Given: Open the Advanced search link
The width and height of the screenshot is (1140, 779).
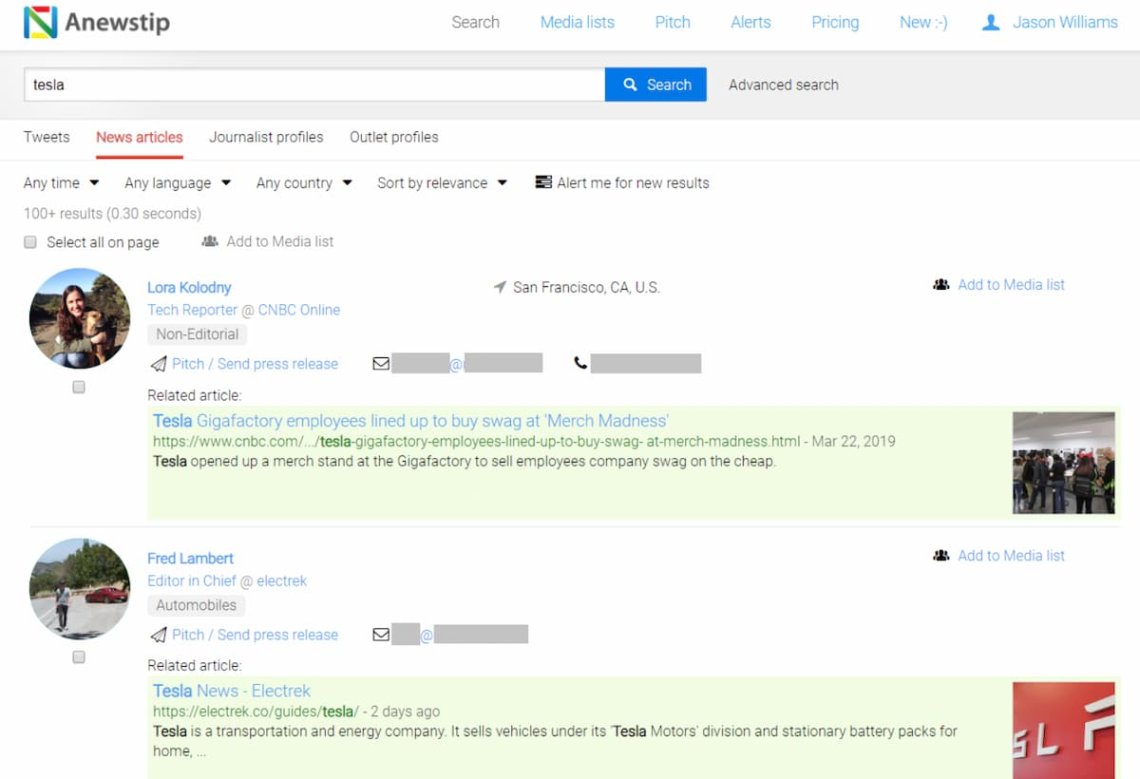Looking at the screenshot, I should click(783, 85).
